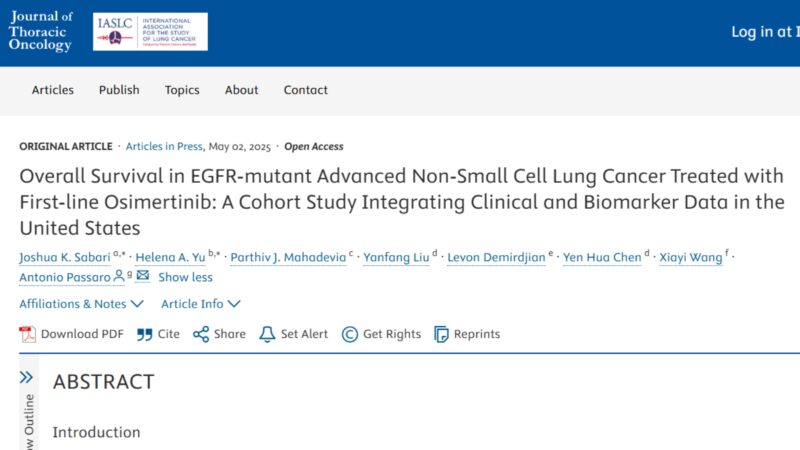Open the Articles menu

[x=53, y=90]
